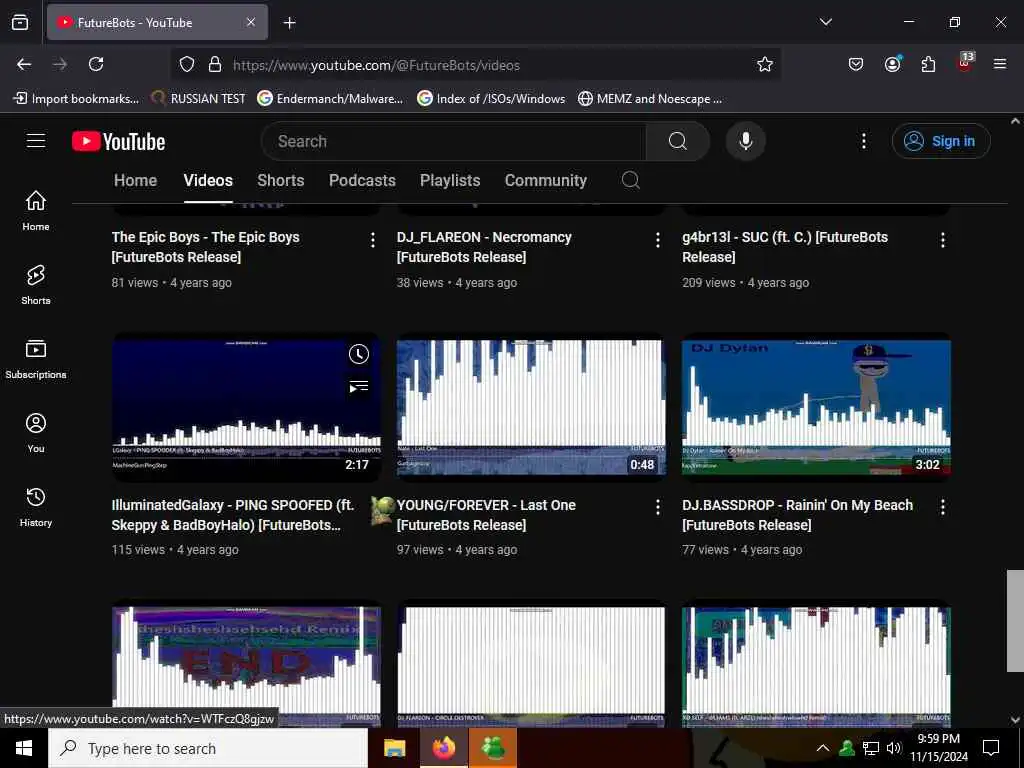1024x768 pixels.
Task: Open options menu for YOUNG/FOREVER Last One
Action: tap(658, 507)
